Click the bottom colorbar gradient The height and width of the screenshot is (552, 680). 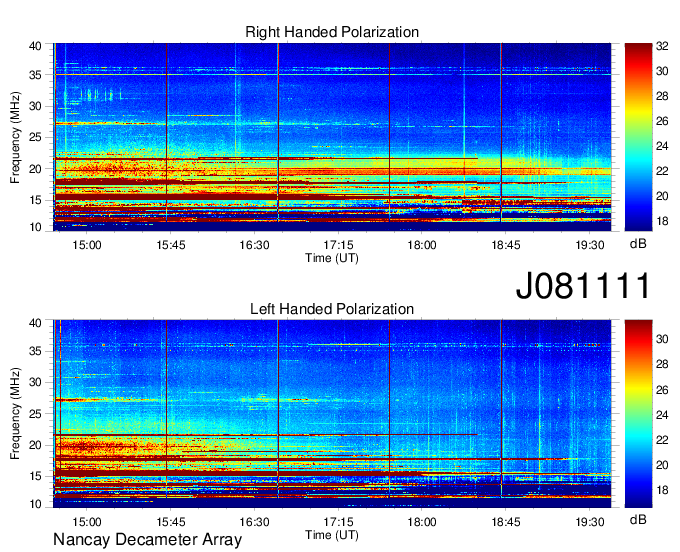(638, 414)
